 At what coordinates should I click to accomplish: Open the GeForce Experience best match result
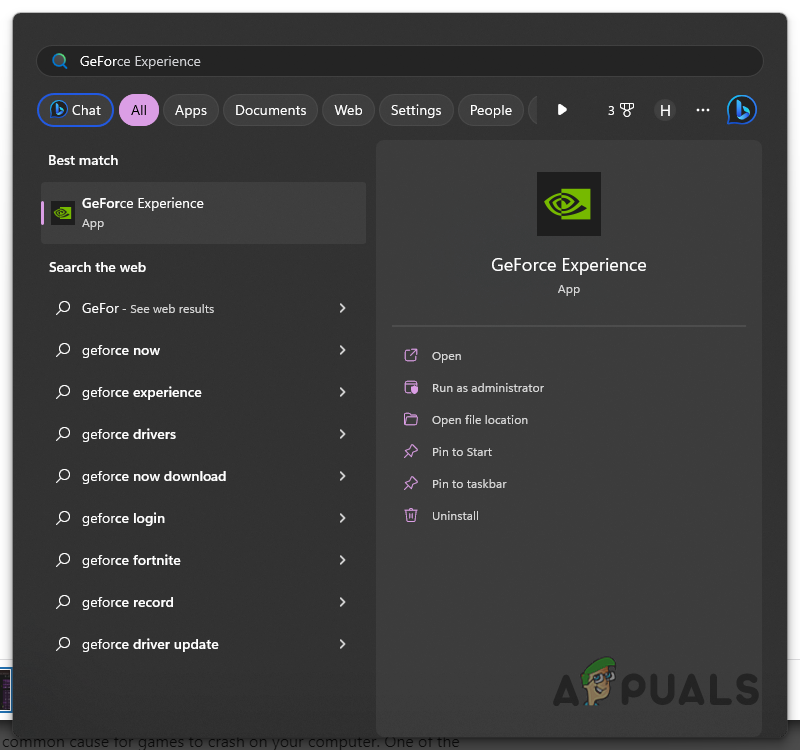[203, 213]
